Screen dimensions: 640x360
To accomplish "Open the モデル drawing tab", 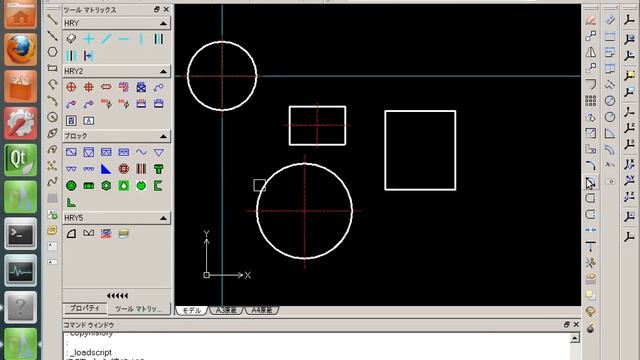I will click(191, 310).
